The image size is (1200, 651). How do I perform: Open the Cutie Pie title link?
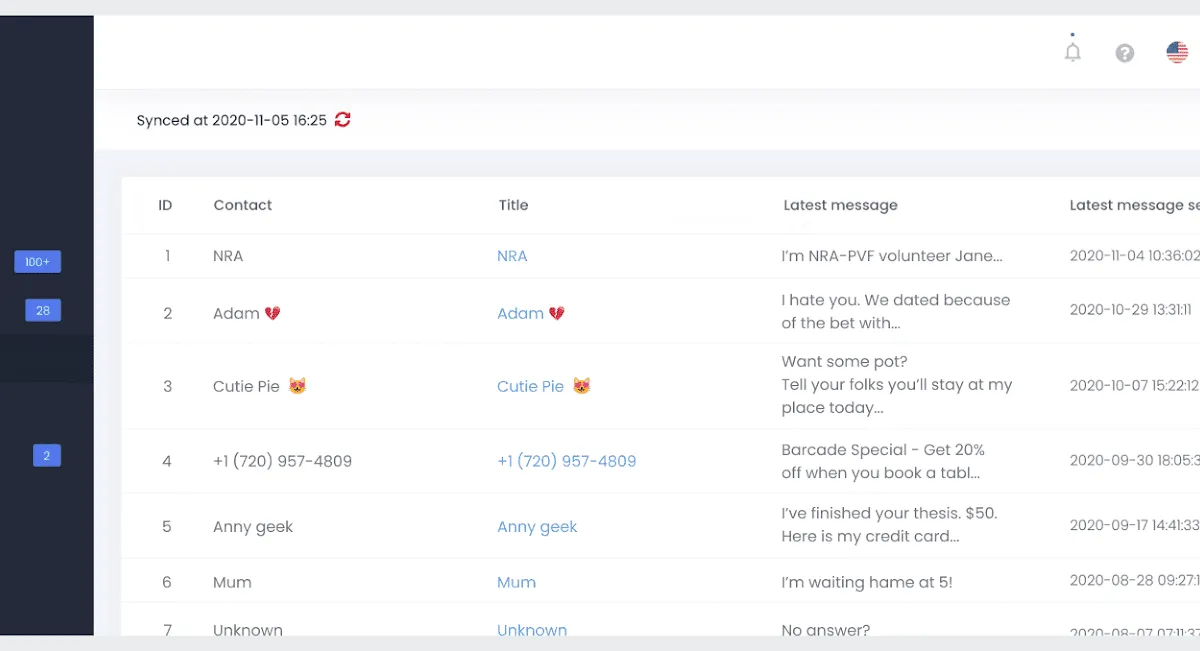(x=544, y=386)
